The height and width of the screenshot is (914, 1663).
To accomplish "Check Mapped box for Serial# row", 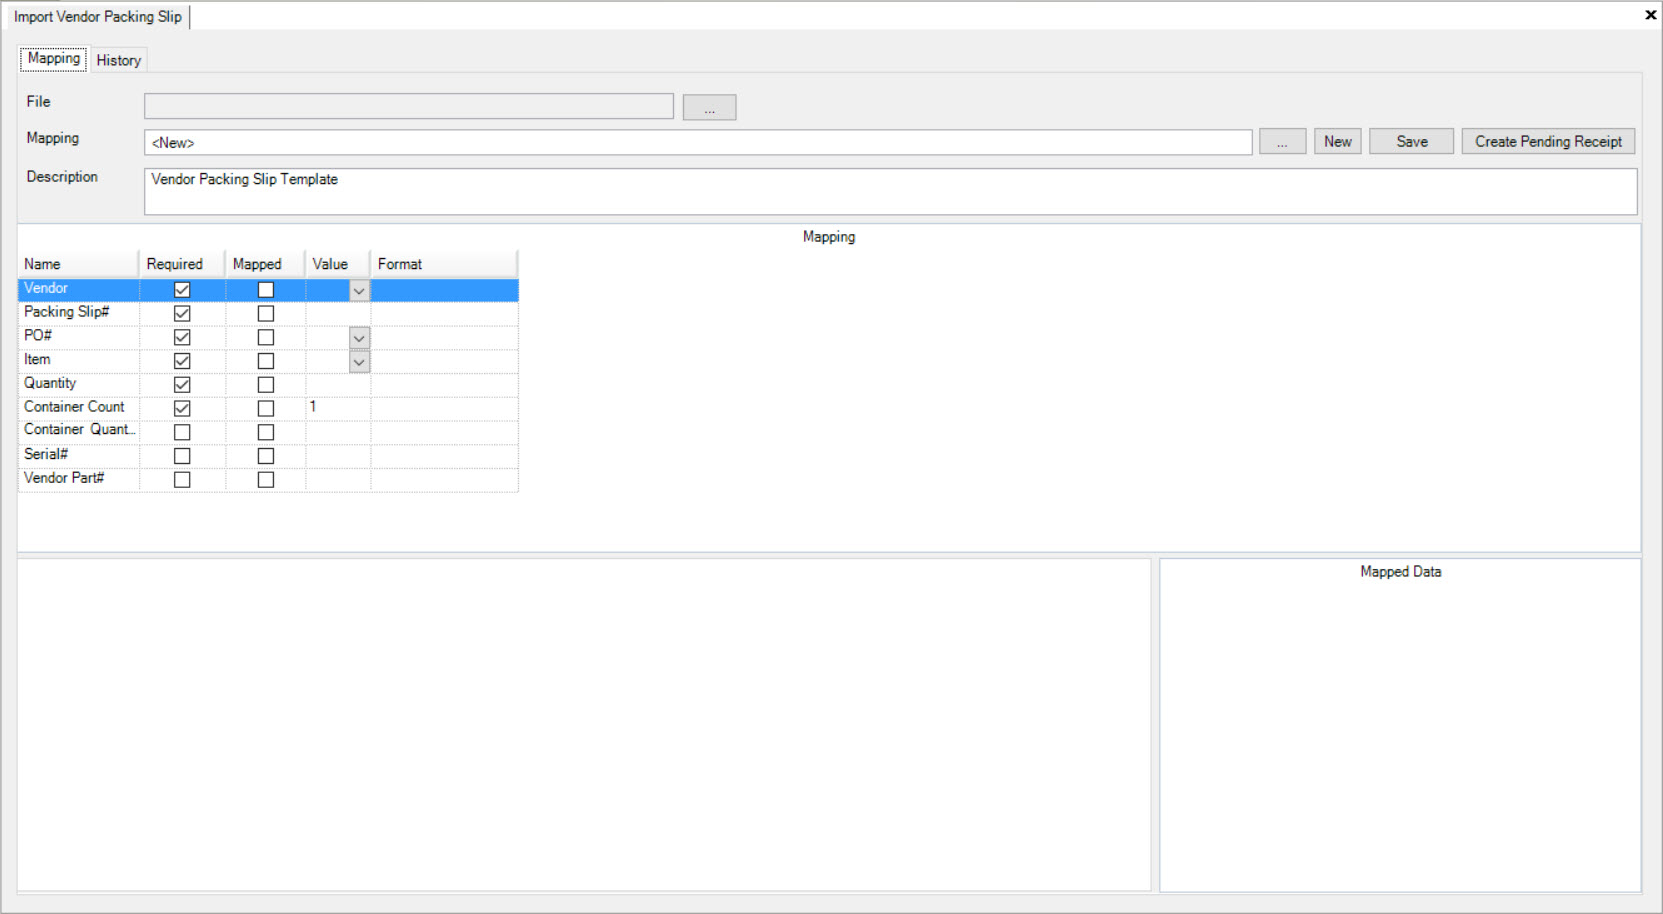I will (x=266, y=456).
